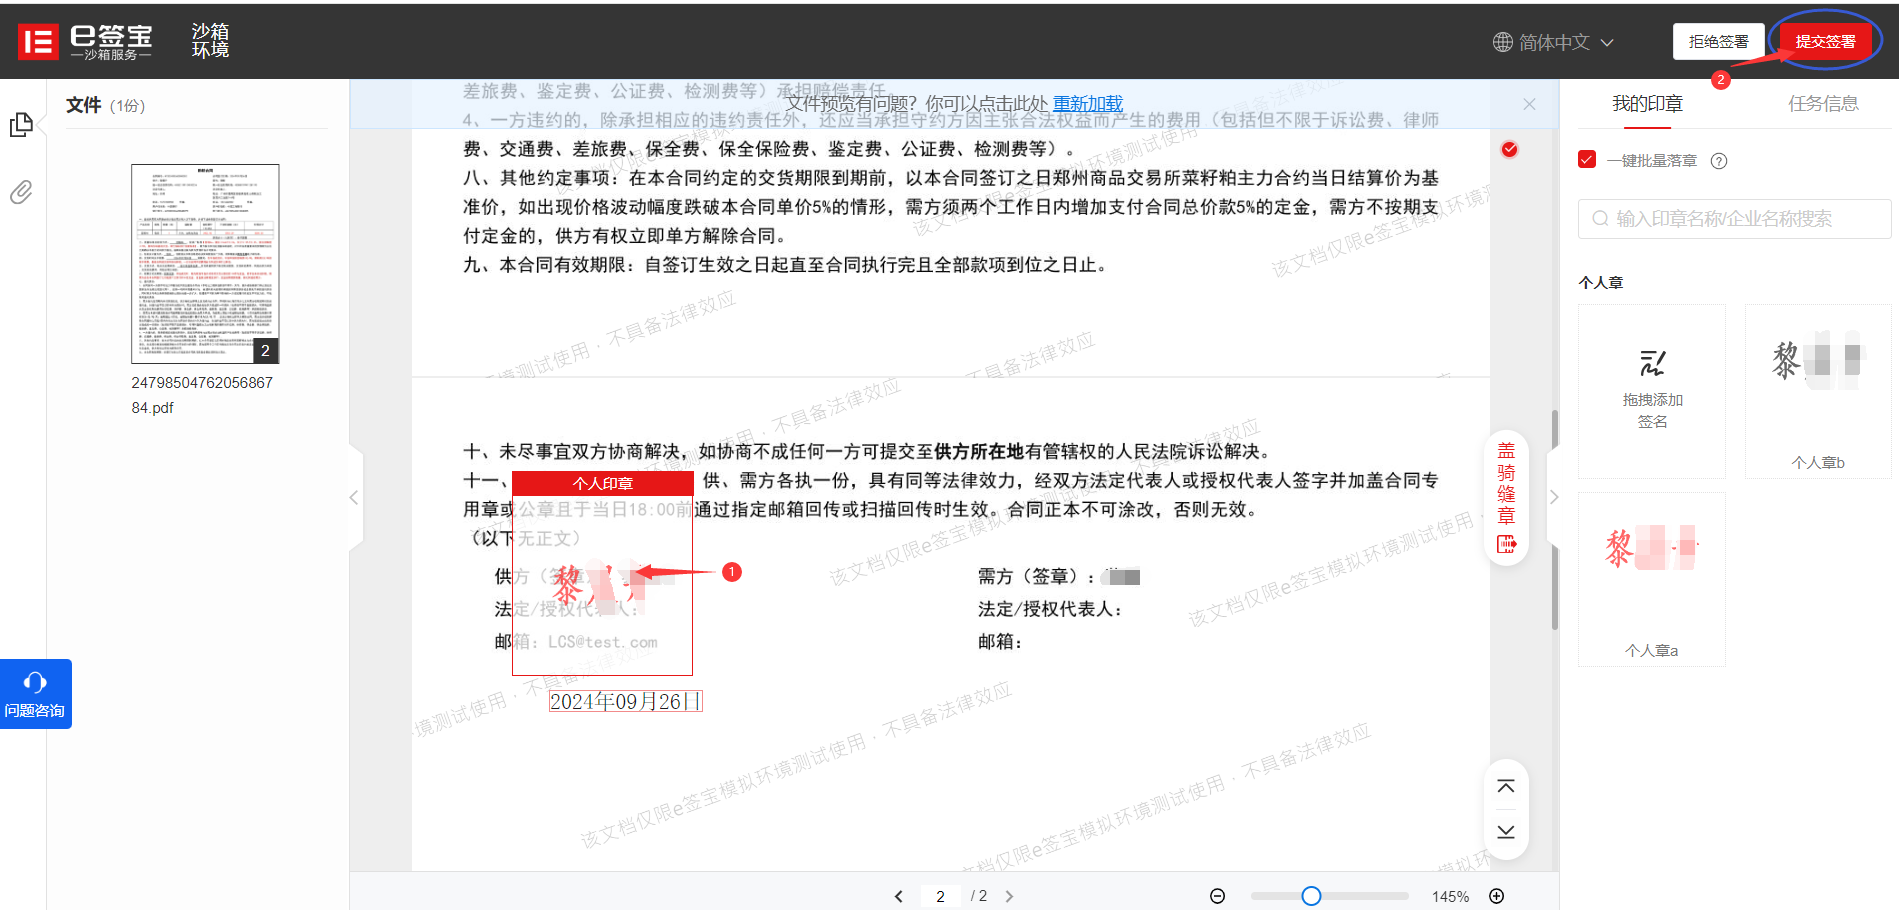Click file name 2479850476205686784.pdf
This screenshot has height=910, width=1899.
202,395
